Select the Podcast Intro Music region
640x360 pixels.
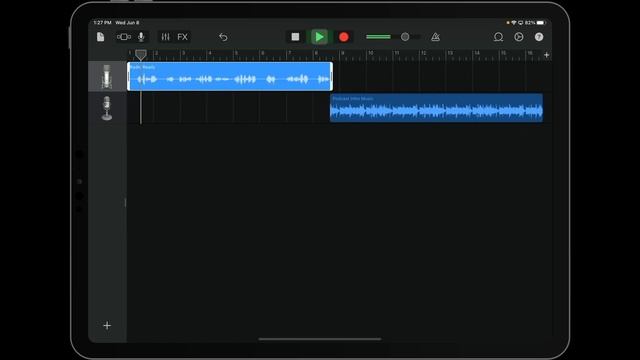[x=436, y=108]
